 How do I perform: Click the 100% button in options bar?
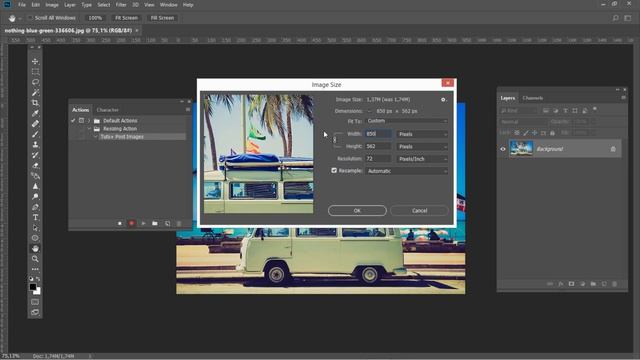(x=95, y=18)
